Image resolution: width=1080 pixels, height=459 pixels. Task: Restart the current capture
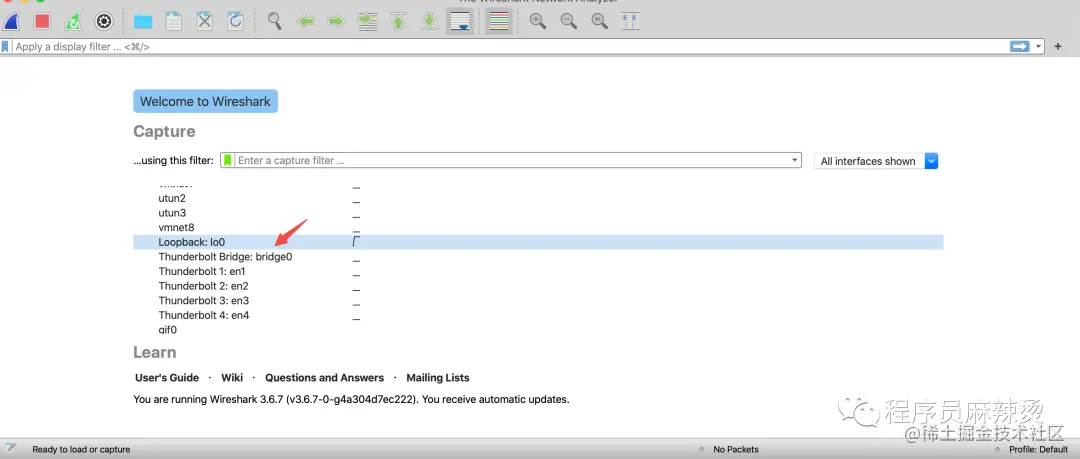tap(72, 21)
